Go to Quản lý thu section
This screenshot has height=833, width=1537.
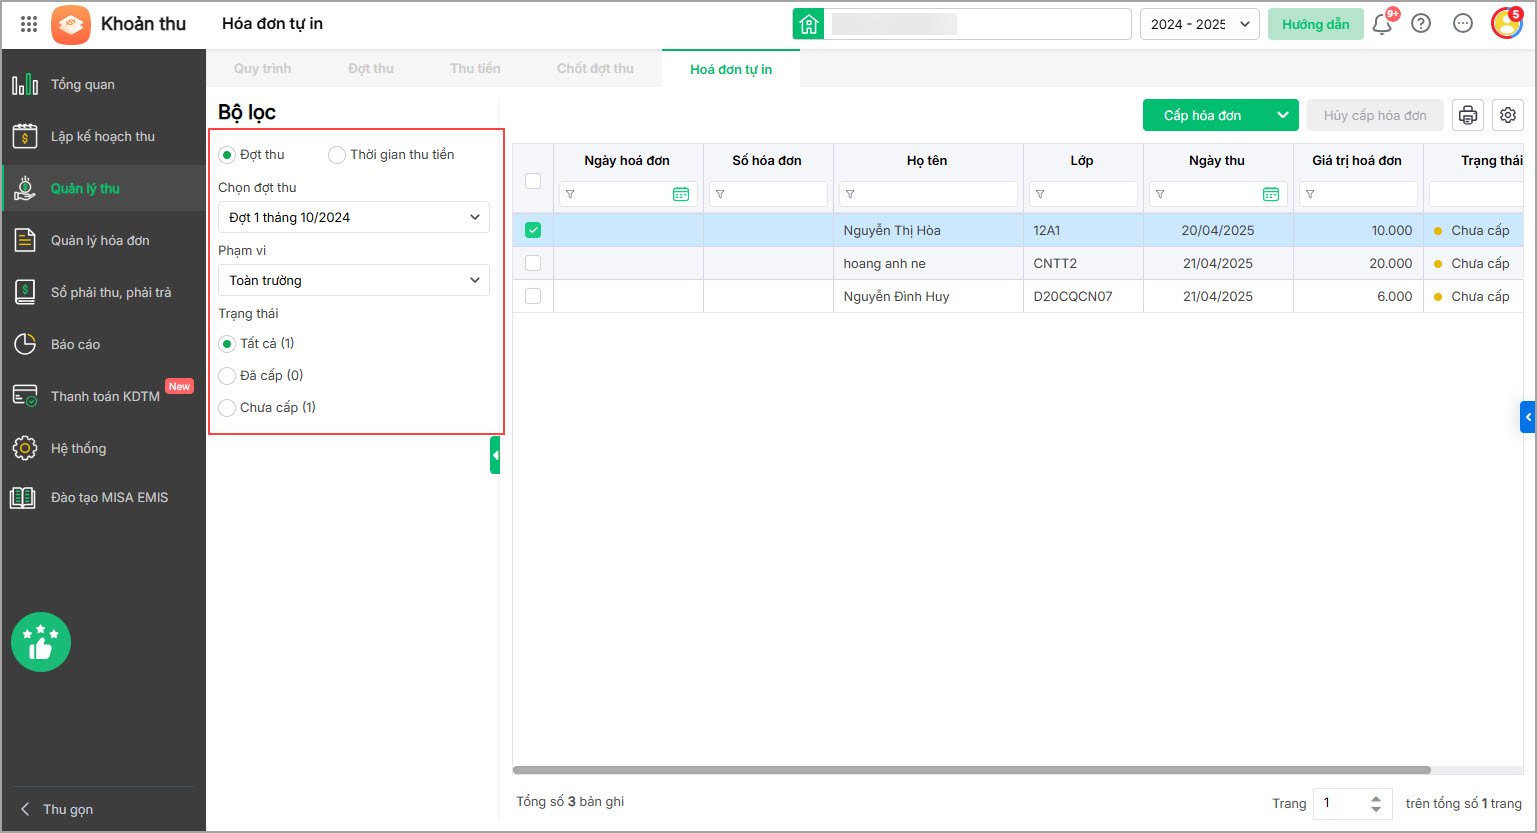104,188
